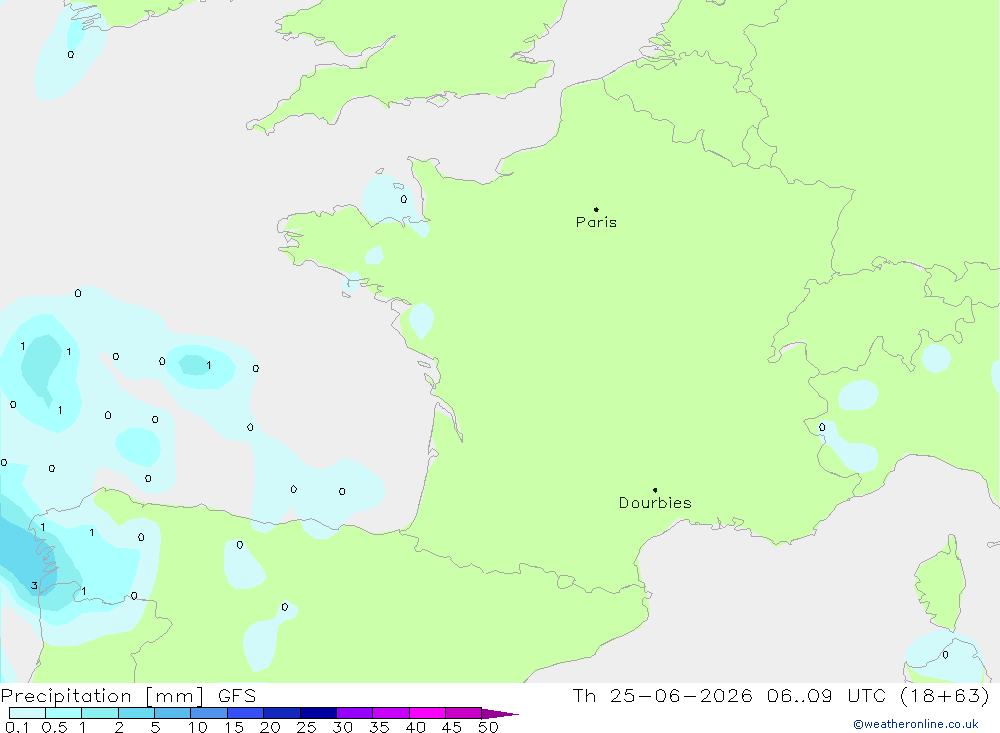Viewport: 1000px width, 733px height.
Task: Click the 0.5 legend scale label
Action: pyautogui.click(x=54, y=727)
